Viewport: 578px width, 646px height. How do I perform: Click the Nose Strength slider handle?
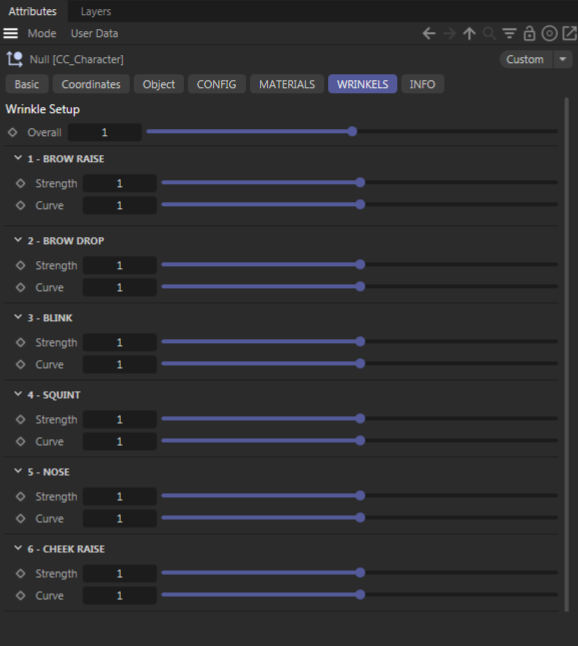coord(360,496)
